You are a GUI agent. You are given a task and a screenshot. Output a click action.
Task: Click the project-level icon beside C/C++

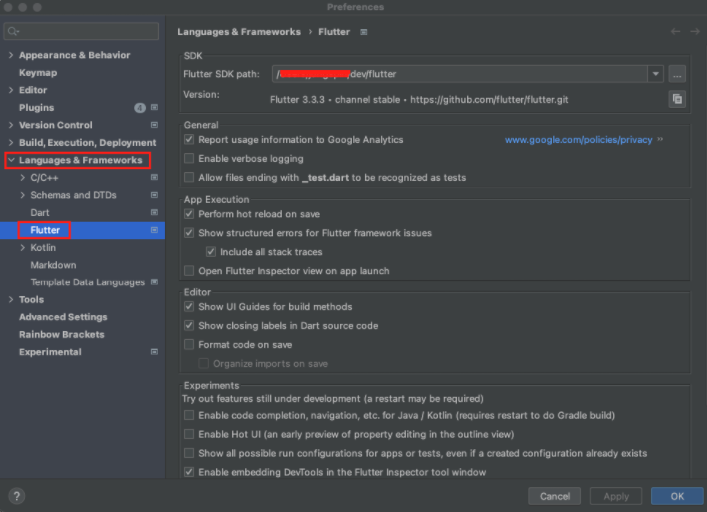click(x=154, y=178)
